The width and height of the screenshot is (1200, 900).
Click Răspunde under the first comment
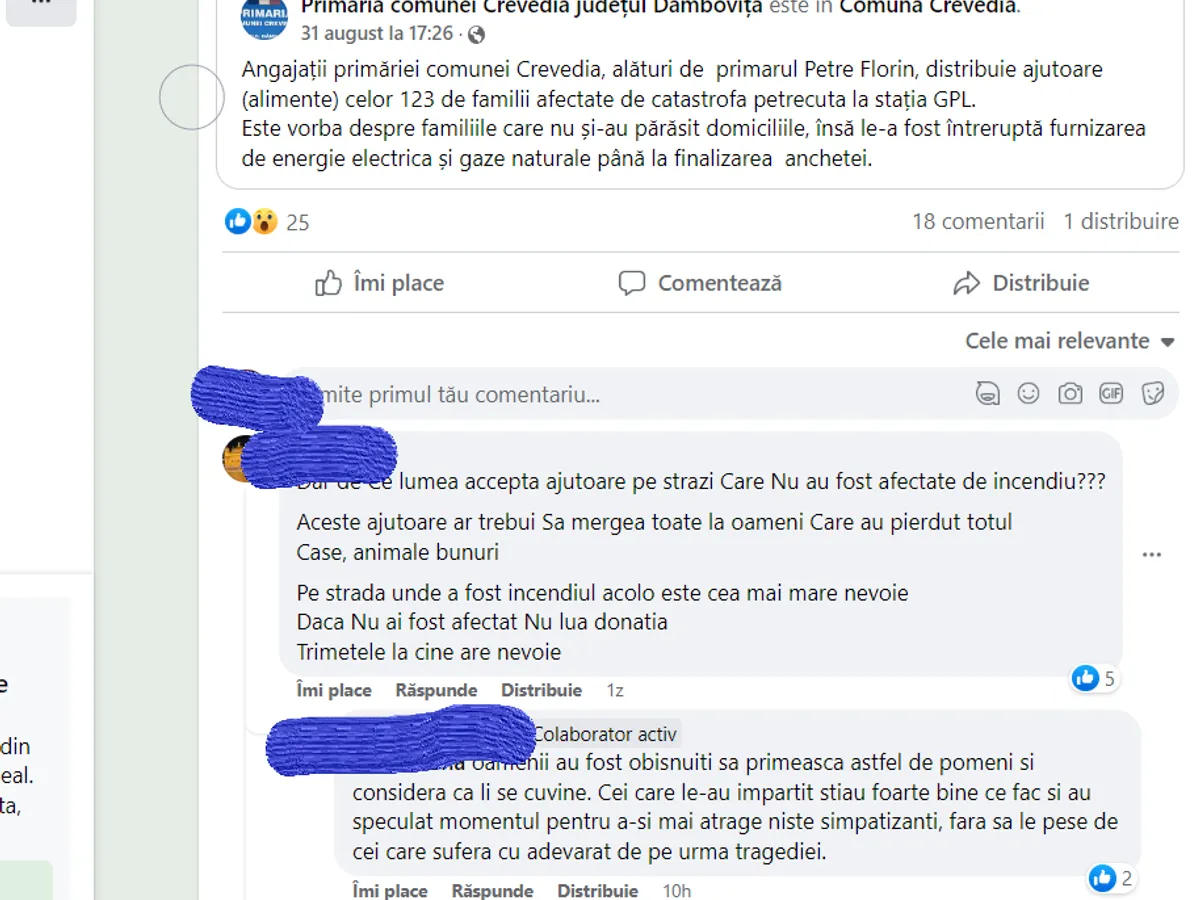point(436,690)
